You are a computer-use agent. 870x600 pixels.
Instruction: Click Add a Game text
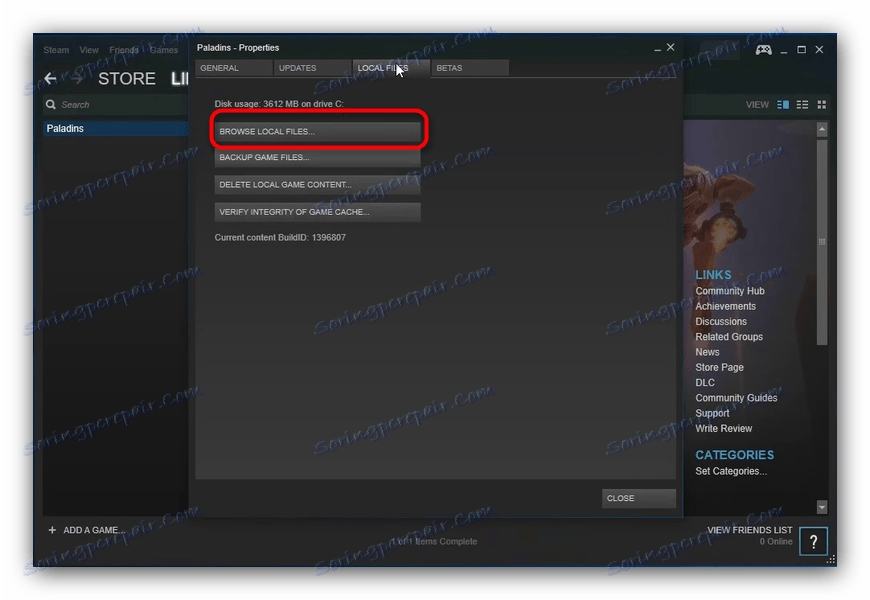(94, 530)
